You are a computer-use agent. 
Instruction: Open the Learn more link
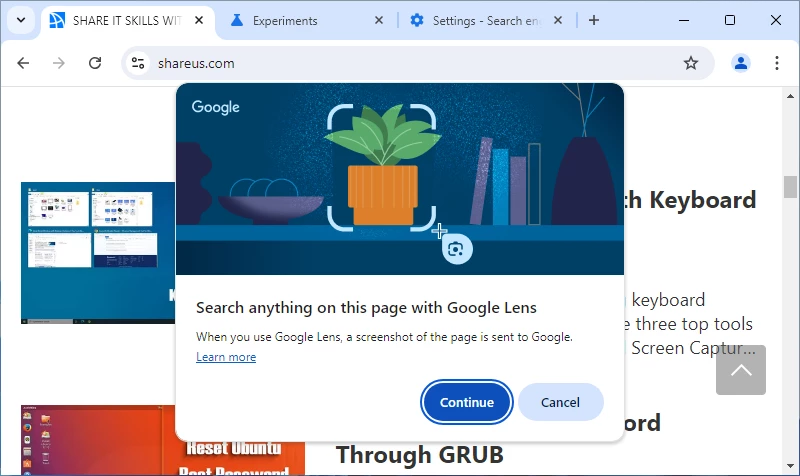pyautogui.click(x=226, y=357)
